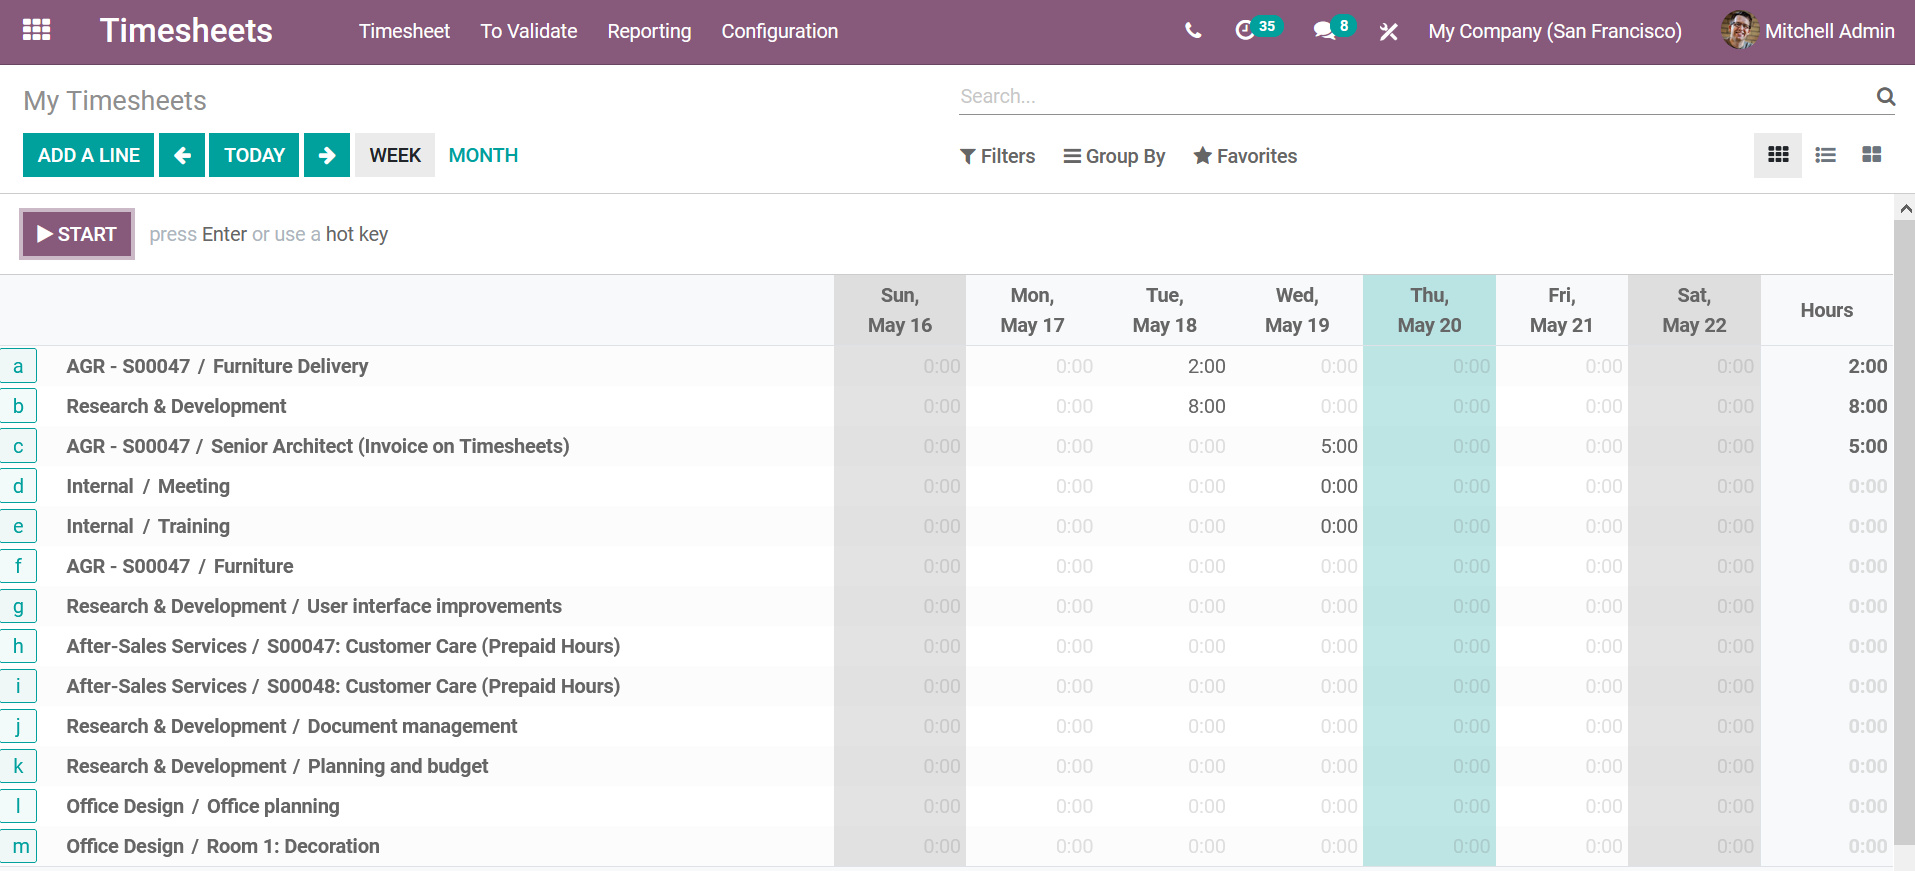Click hot key 'g' for User interface improvements
Image resolution: width=1915 pixels, height=871 pixels.
coord(18,606)
